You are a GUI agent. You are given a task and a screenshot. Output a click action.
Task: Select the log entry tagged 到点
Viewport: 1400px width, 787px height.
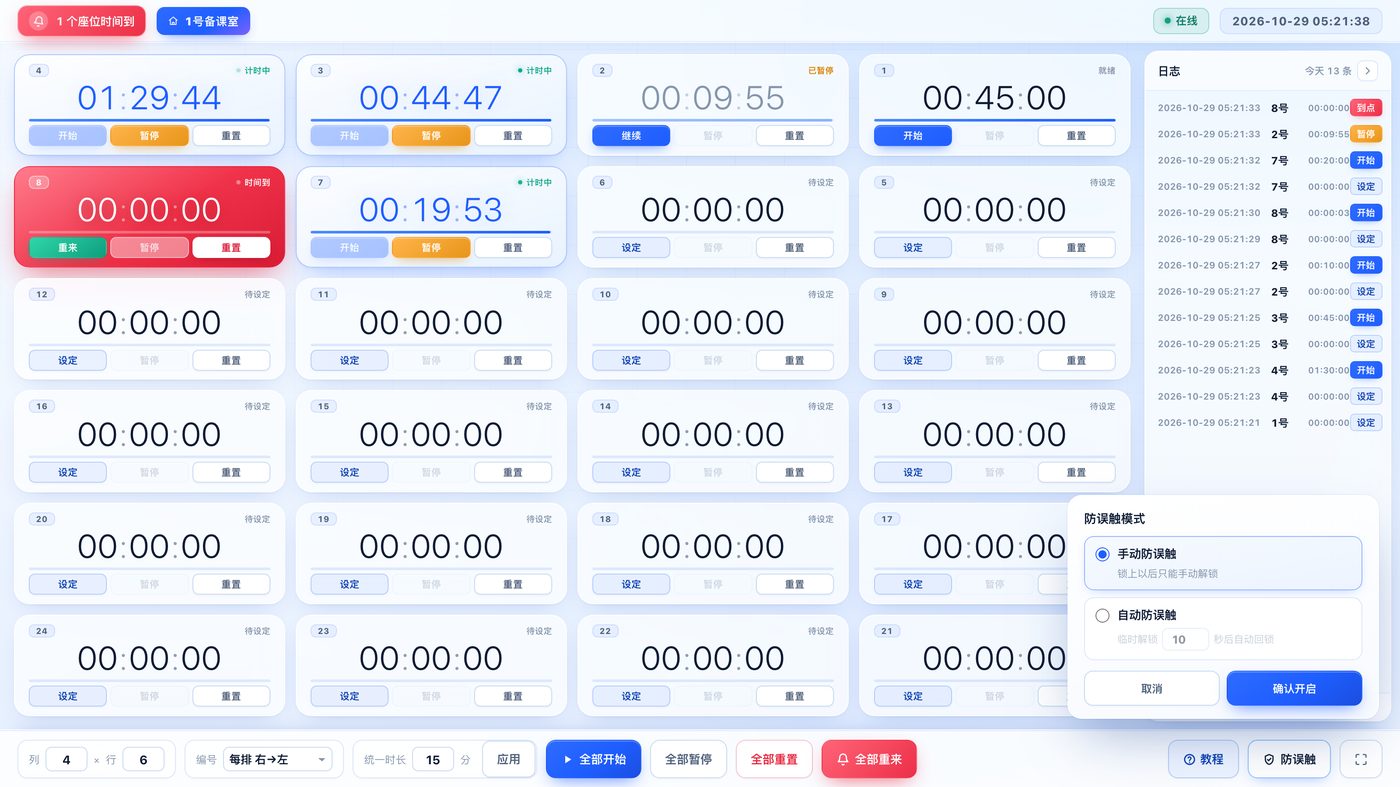(1269, 108)
